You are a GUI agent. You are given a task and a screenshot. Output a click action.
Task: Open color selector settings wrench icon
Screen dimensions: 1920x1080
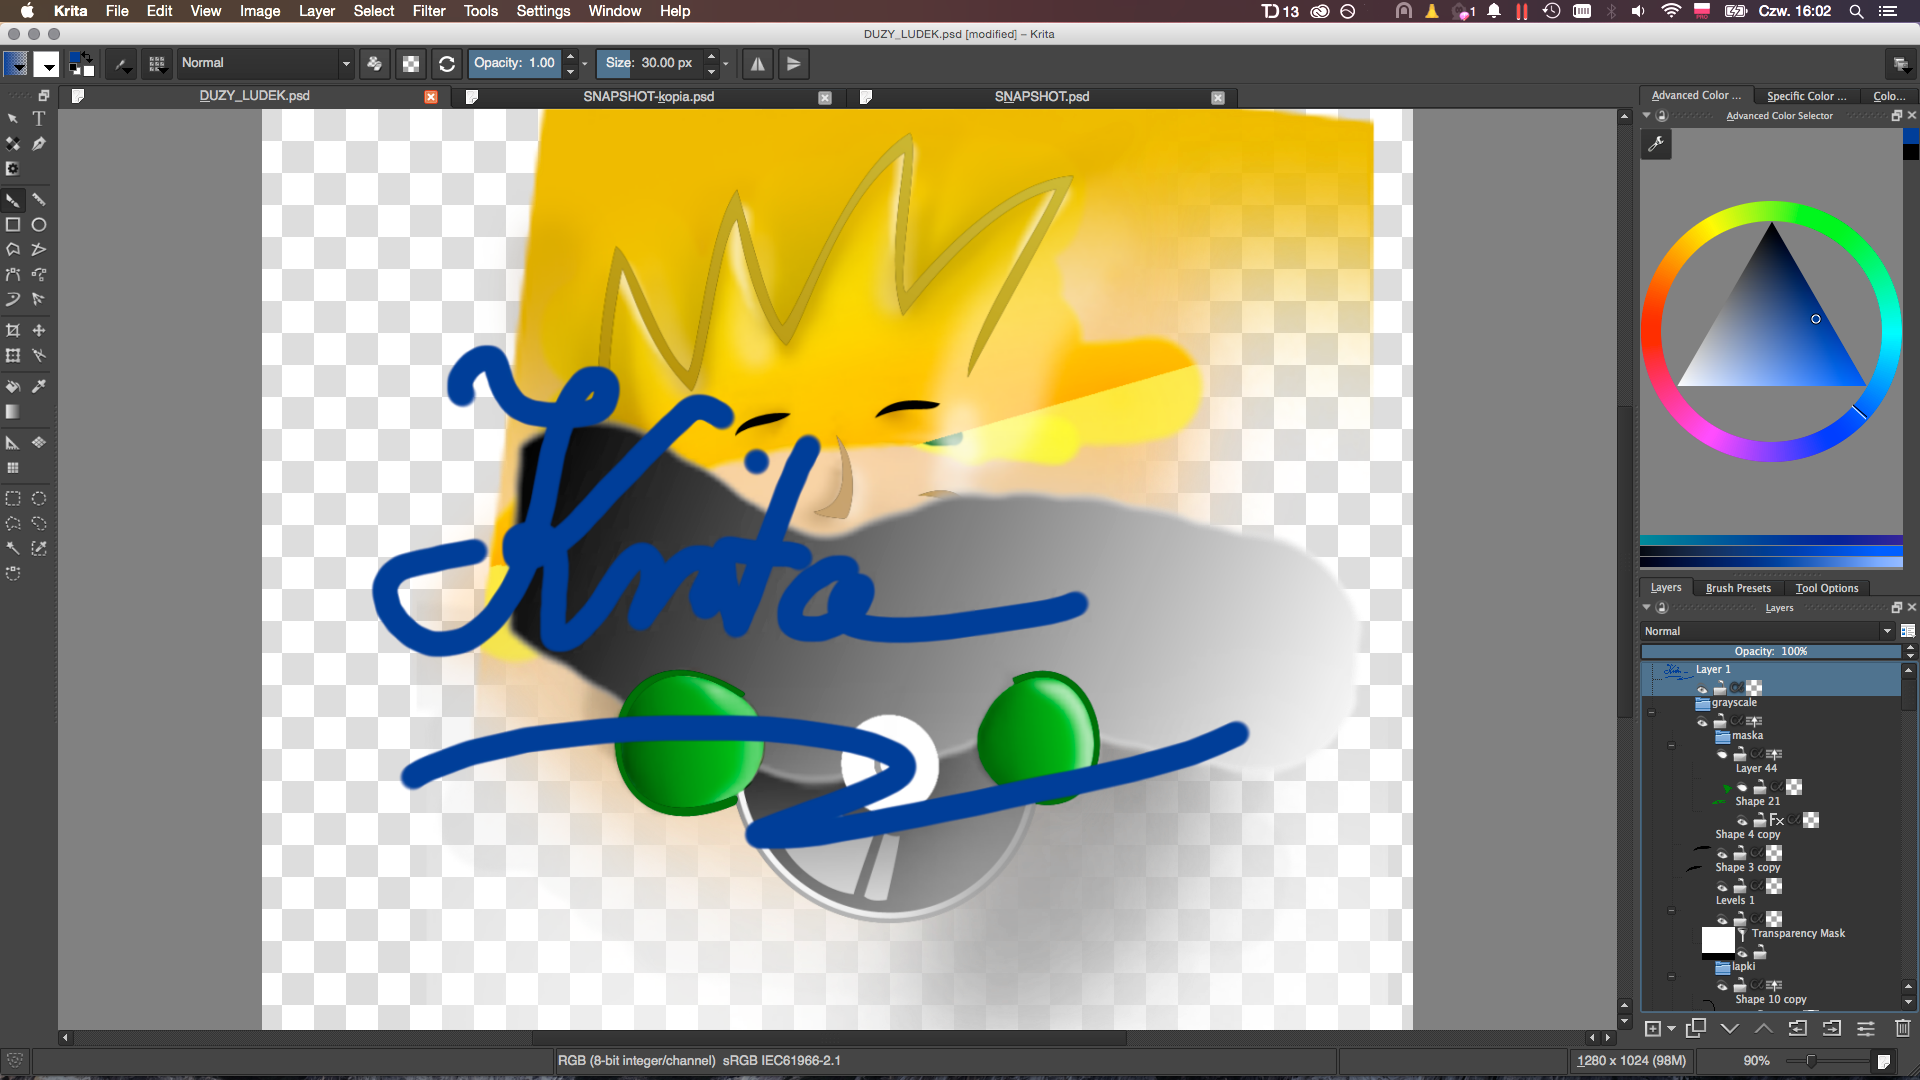[x=1656, y=145]
